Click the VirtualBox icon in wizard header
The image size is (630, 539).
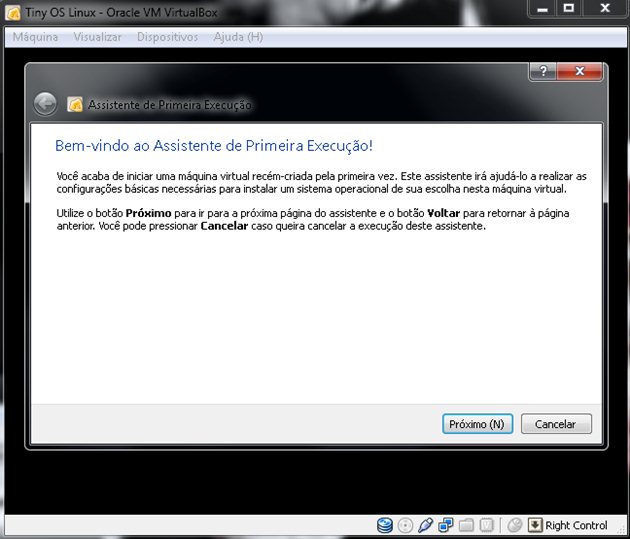[x=75, y=104]
